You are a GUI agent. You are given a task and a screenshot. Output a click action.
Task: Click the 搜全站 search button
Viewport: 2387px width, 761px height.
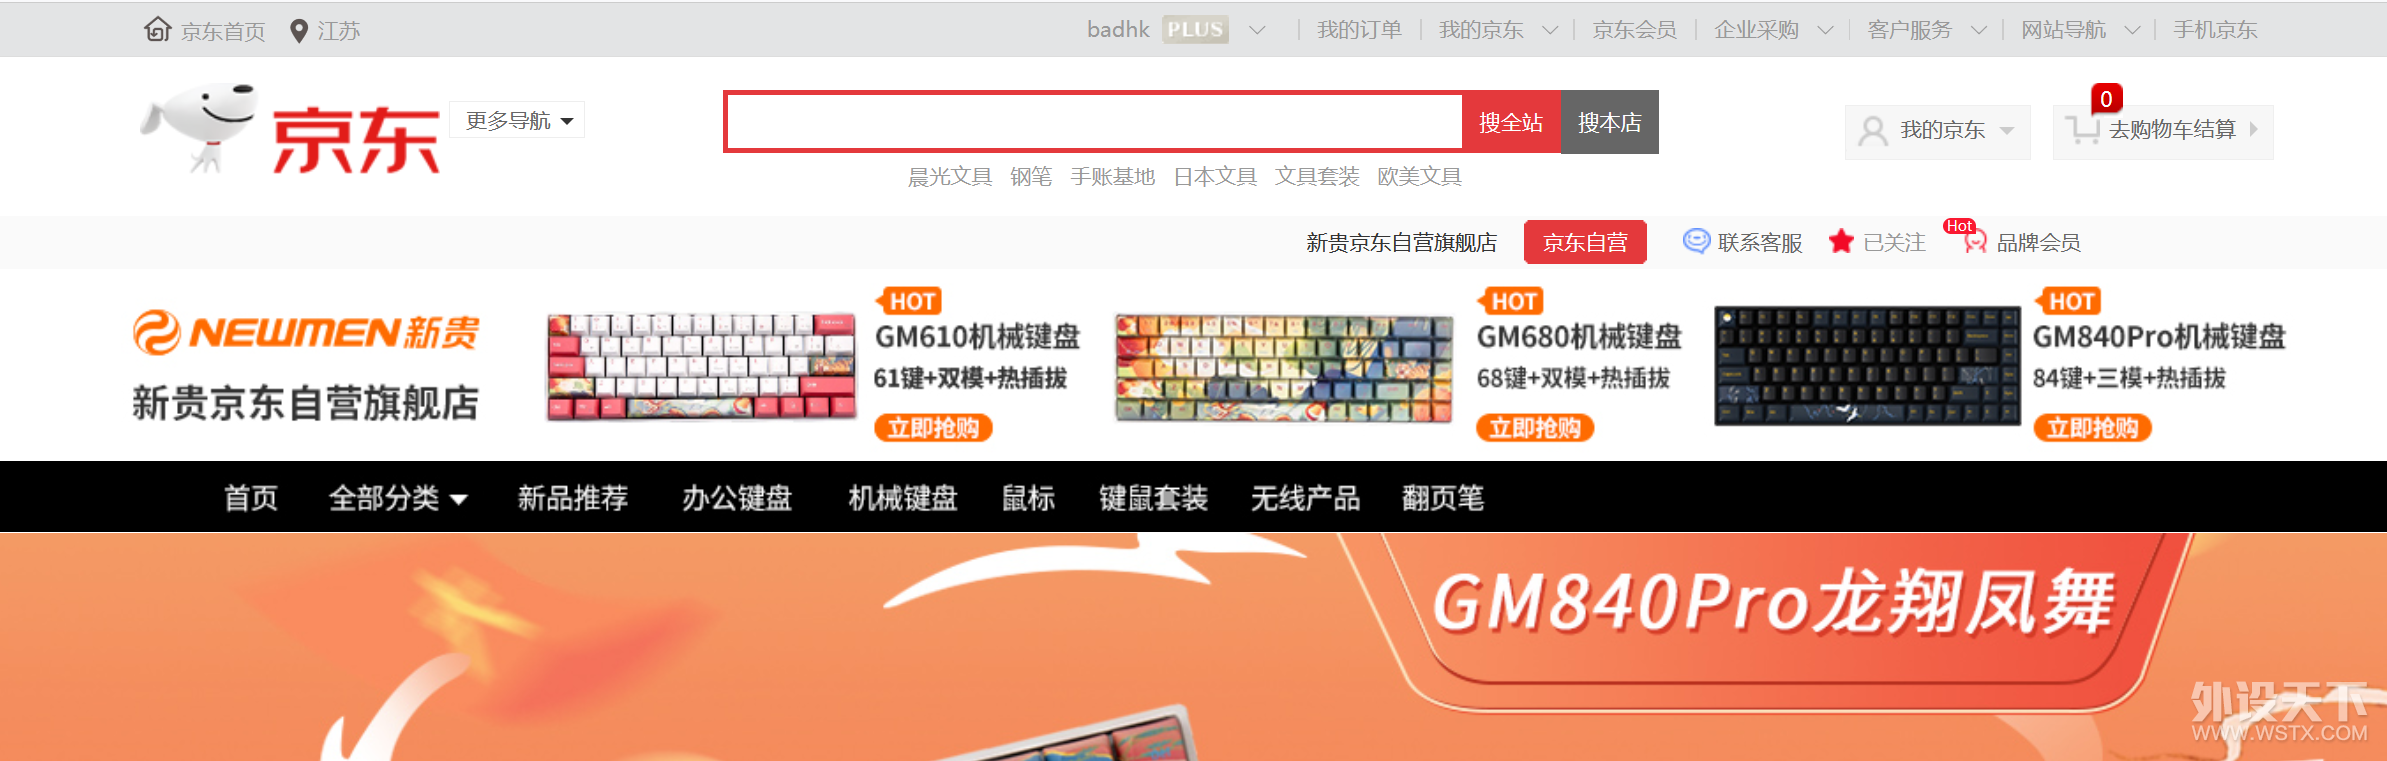tap(1511, 122)
